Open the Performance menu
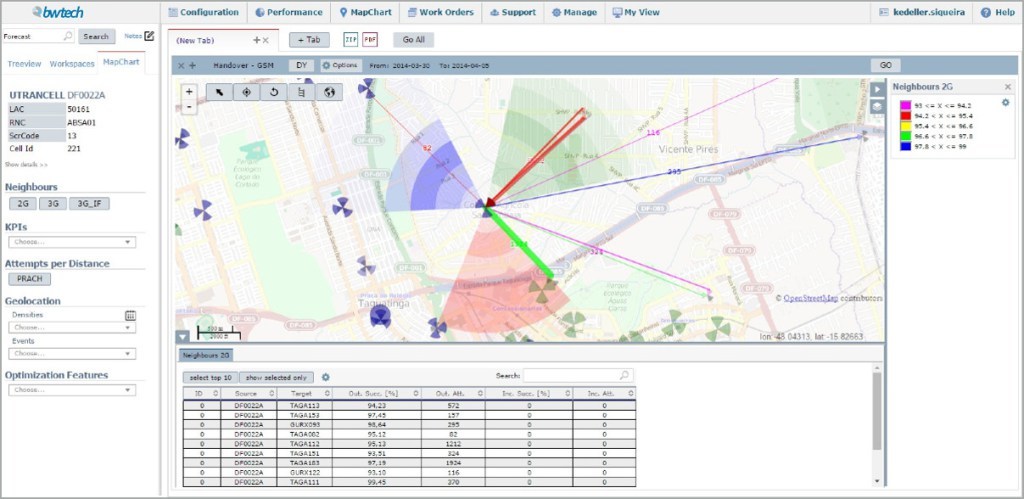The width and height of the screenshot is (1024, 499). click(x=288, y=12)
